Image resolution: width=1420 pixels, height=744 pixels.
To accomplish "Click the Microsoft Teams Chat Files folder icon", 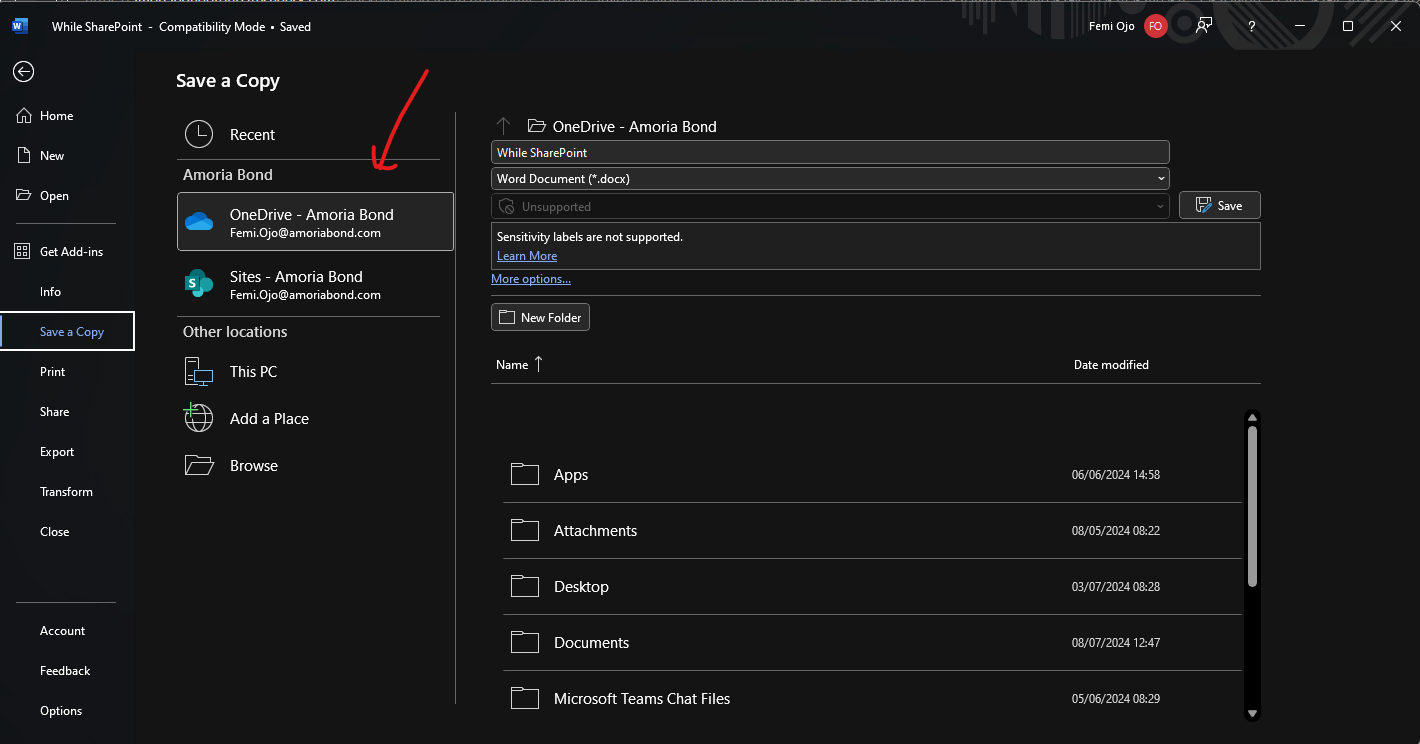I will pos(525,698).
